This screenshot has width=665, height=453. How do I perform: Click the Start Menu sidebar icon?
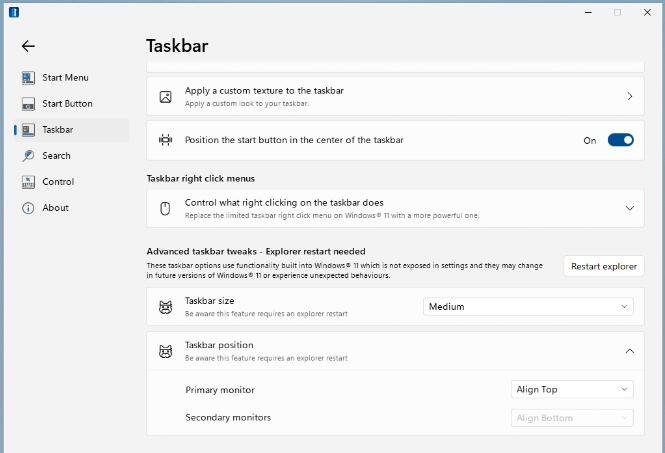point(28,78)
